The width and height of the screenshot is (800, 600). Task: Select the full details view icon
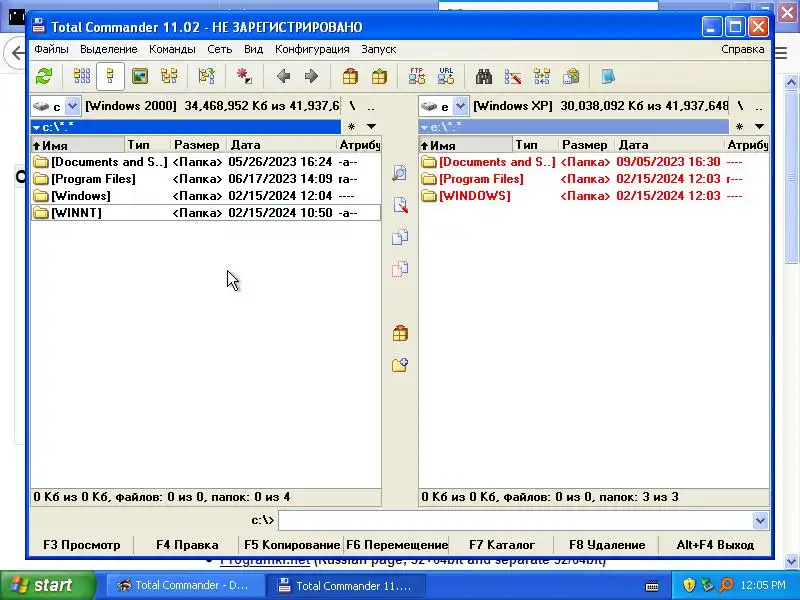(x=110, y=77)
